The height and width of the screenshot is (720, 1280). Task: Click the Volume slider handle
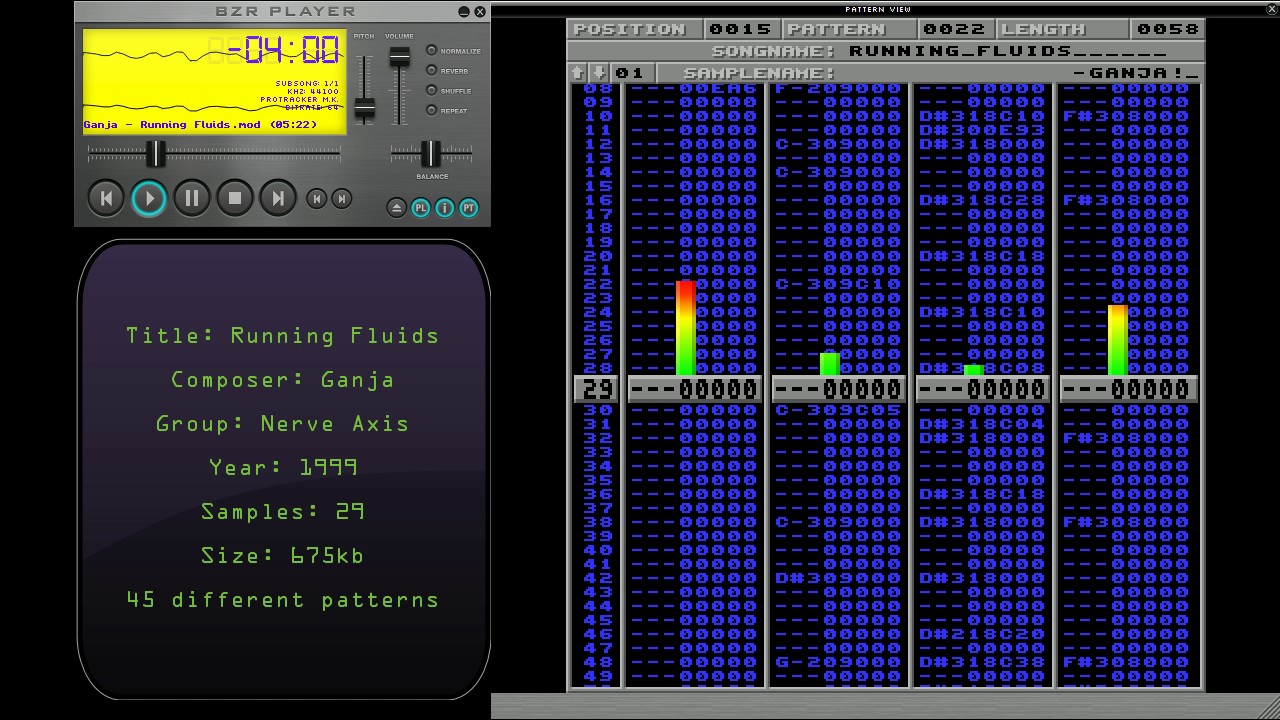click(x=400, y=57)
